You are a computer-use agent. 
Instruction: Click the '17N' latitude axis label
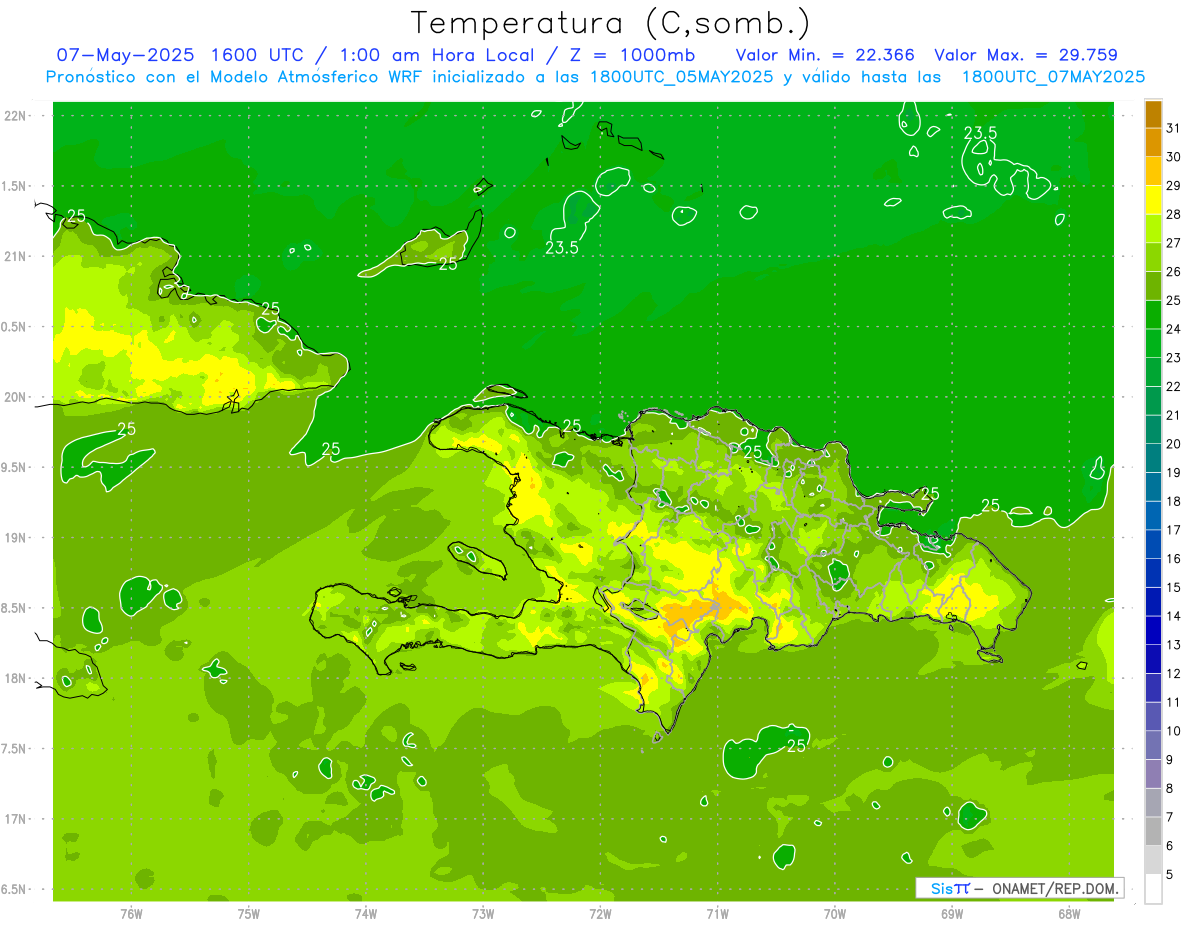(15, 819)
